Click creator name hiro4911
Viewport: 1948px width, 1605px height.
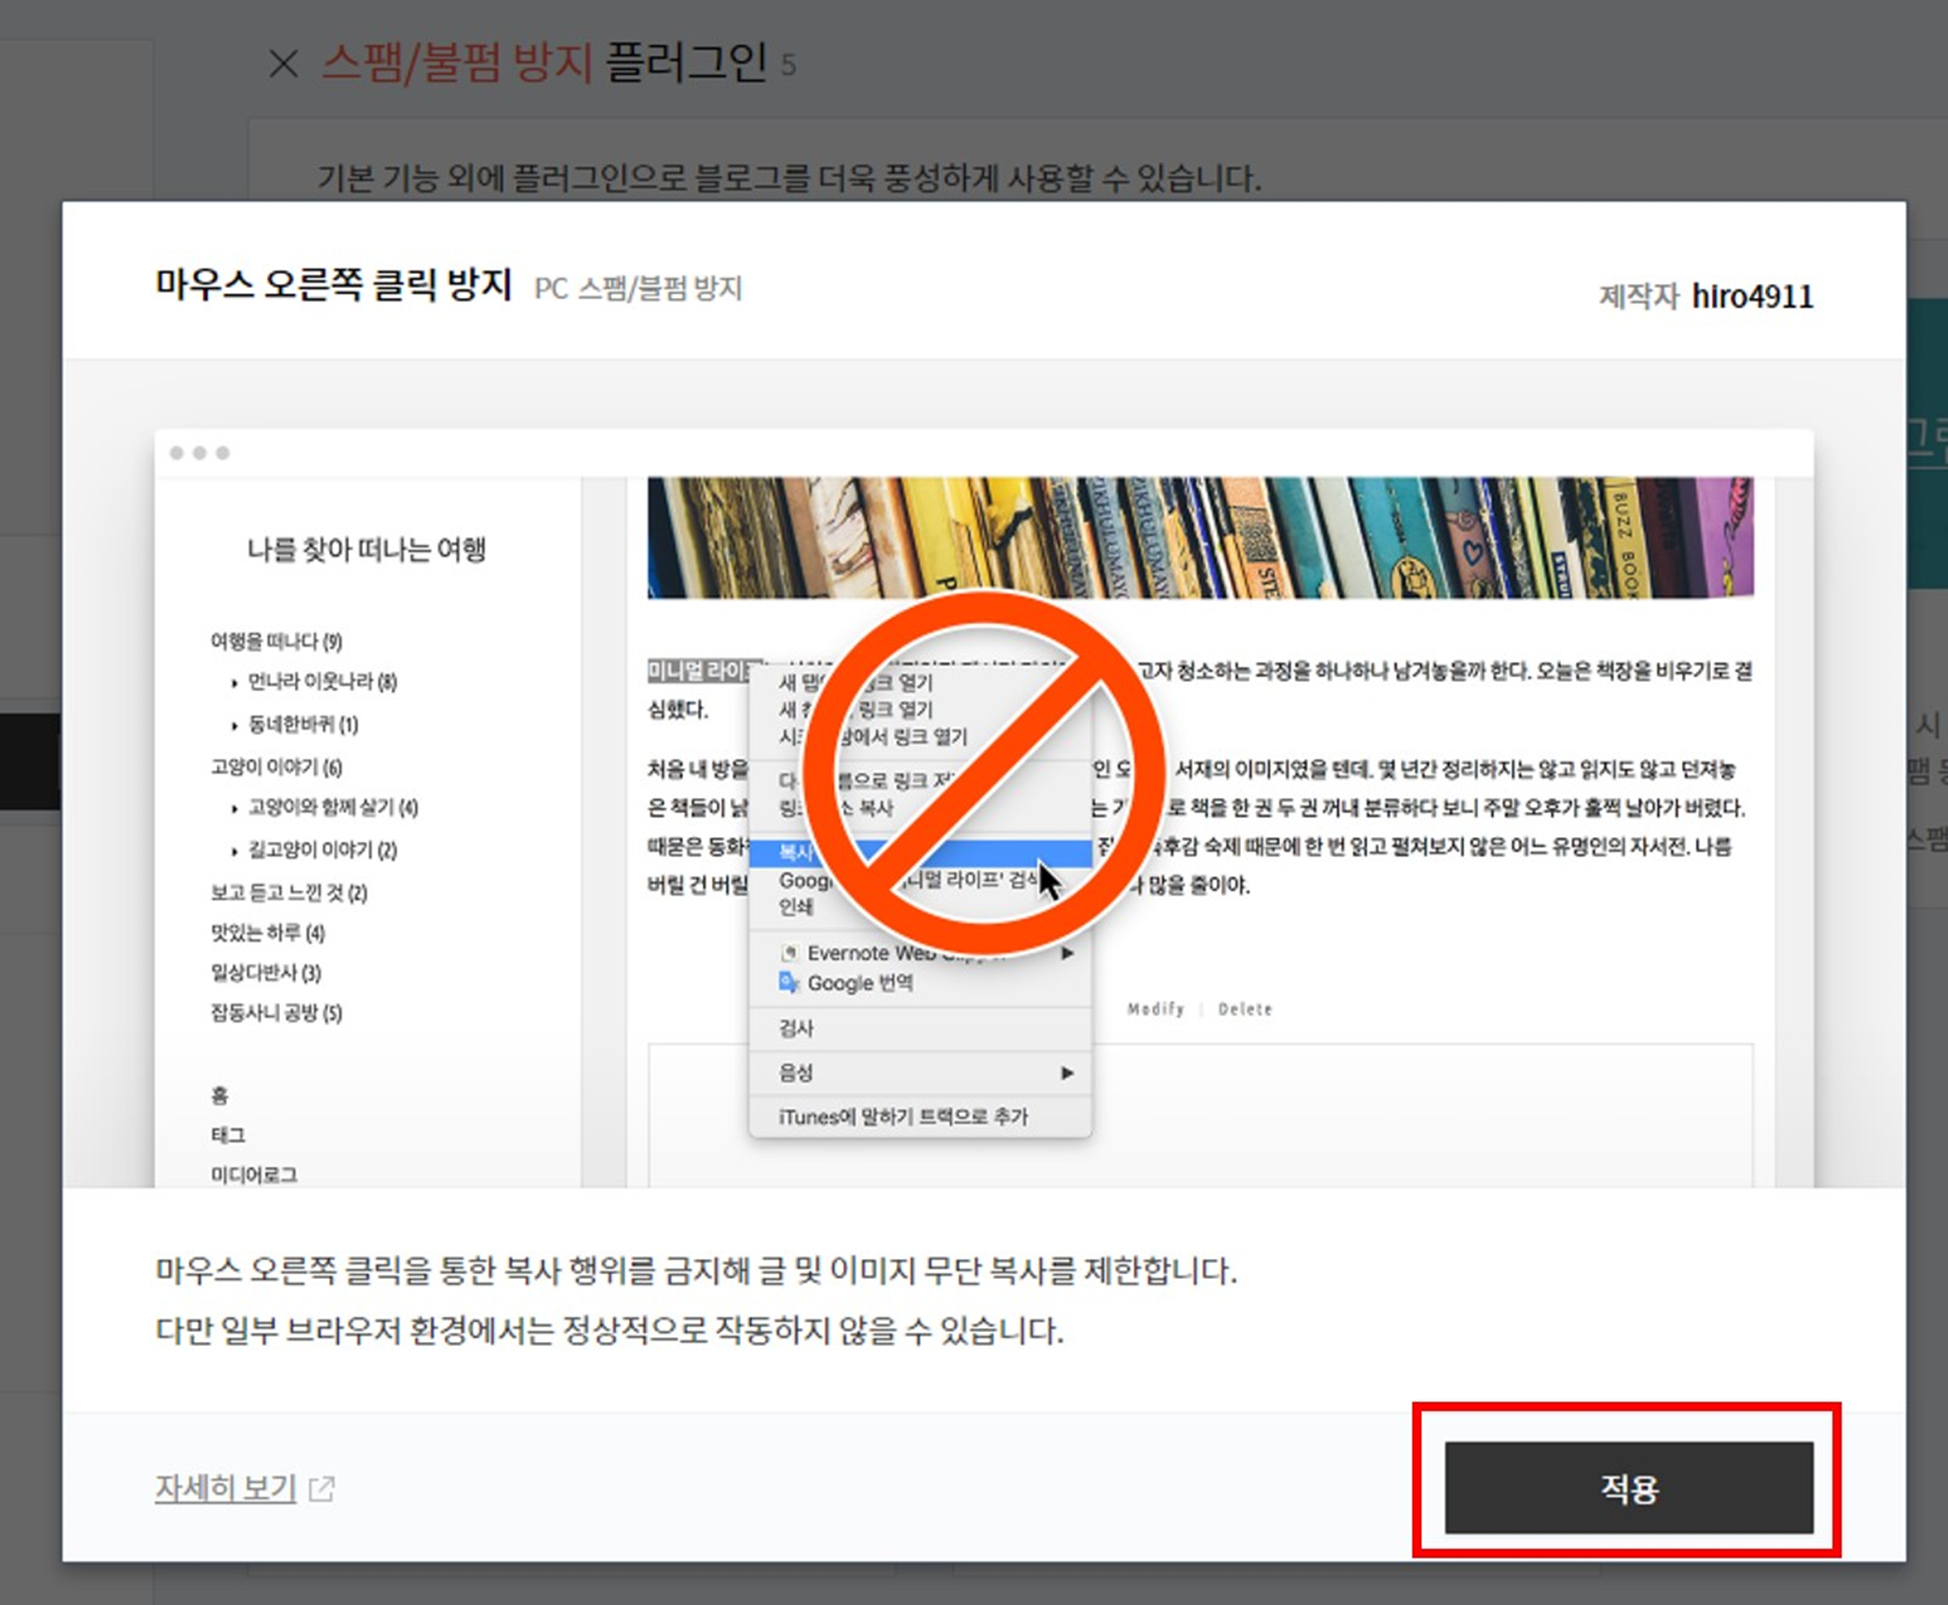click(1752, 297)
